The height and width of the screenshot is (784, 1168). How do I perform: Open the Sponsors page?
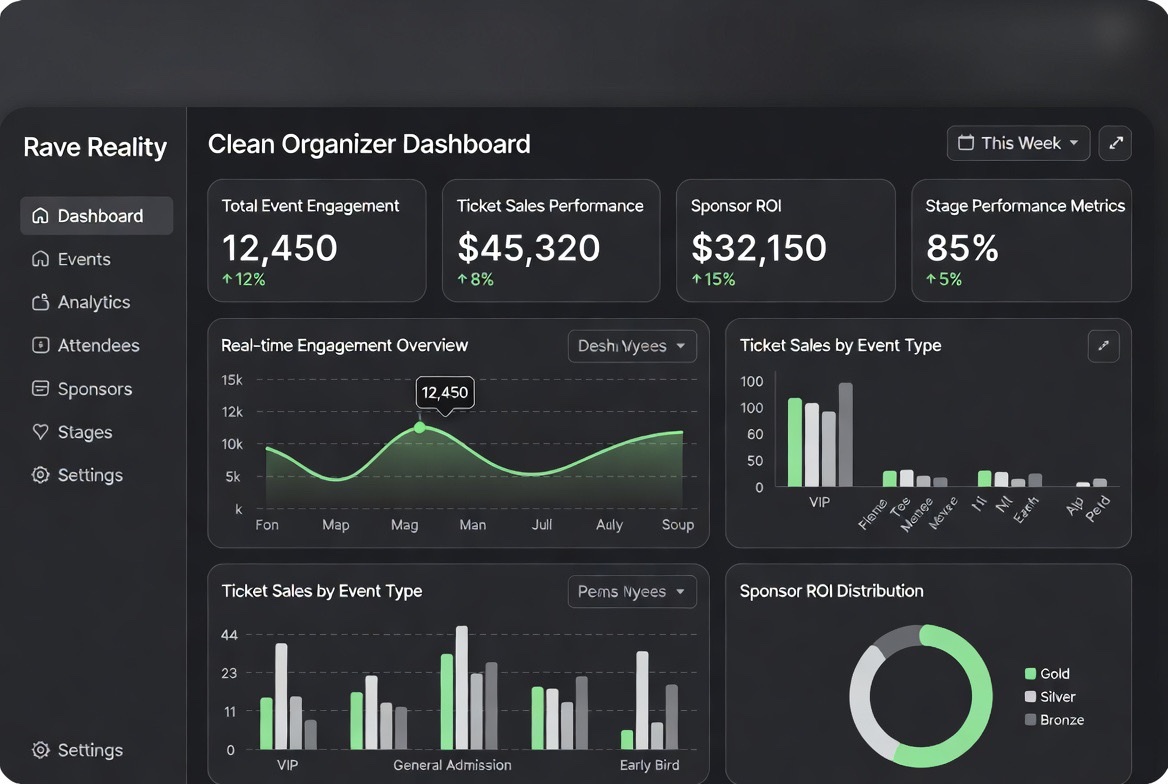coord(82,388)
